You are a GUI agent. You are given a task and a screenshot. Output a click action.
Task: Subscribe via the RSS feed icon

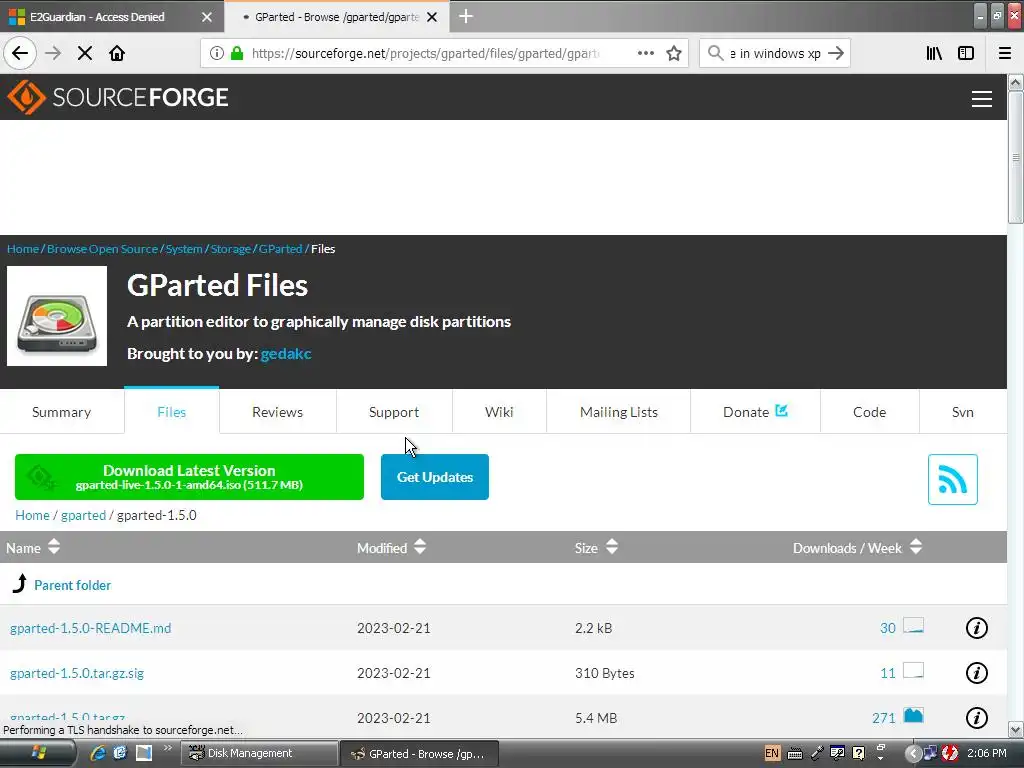952,479
